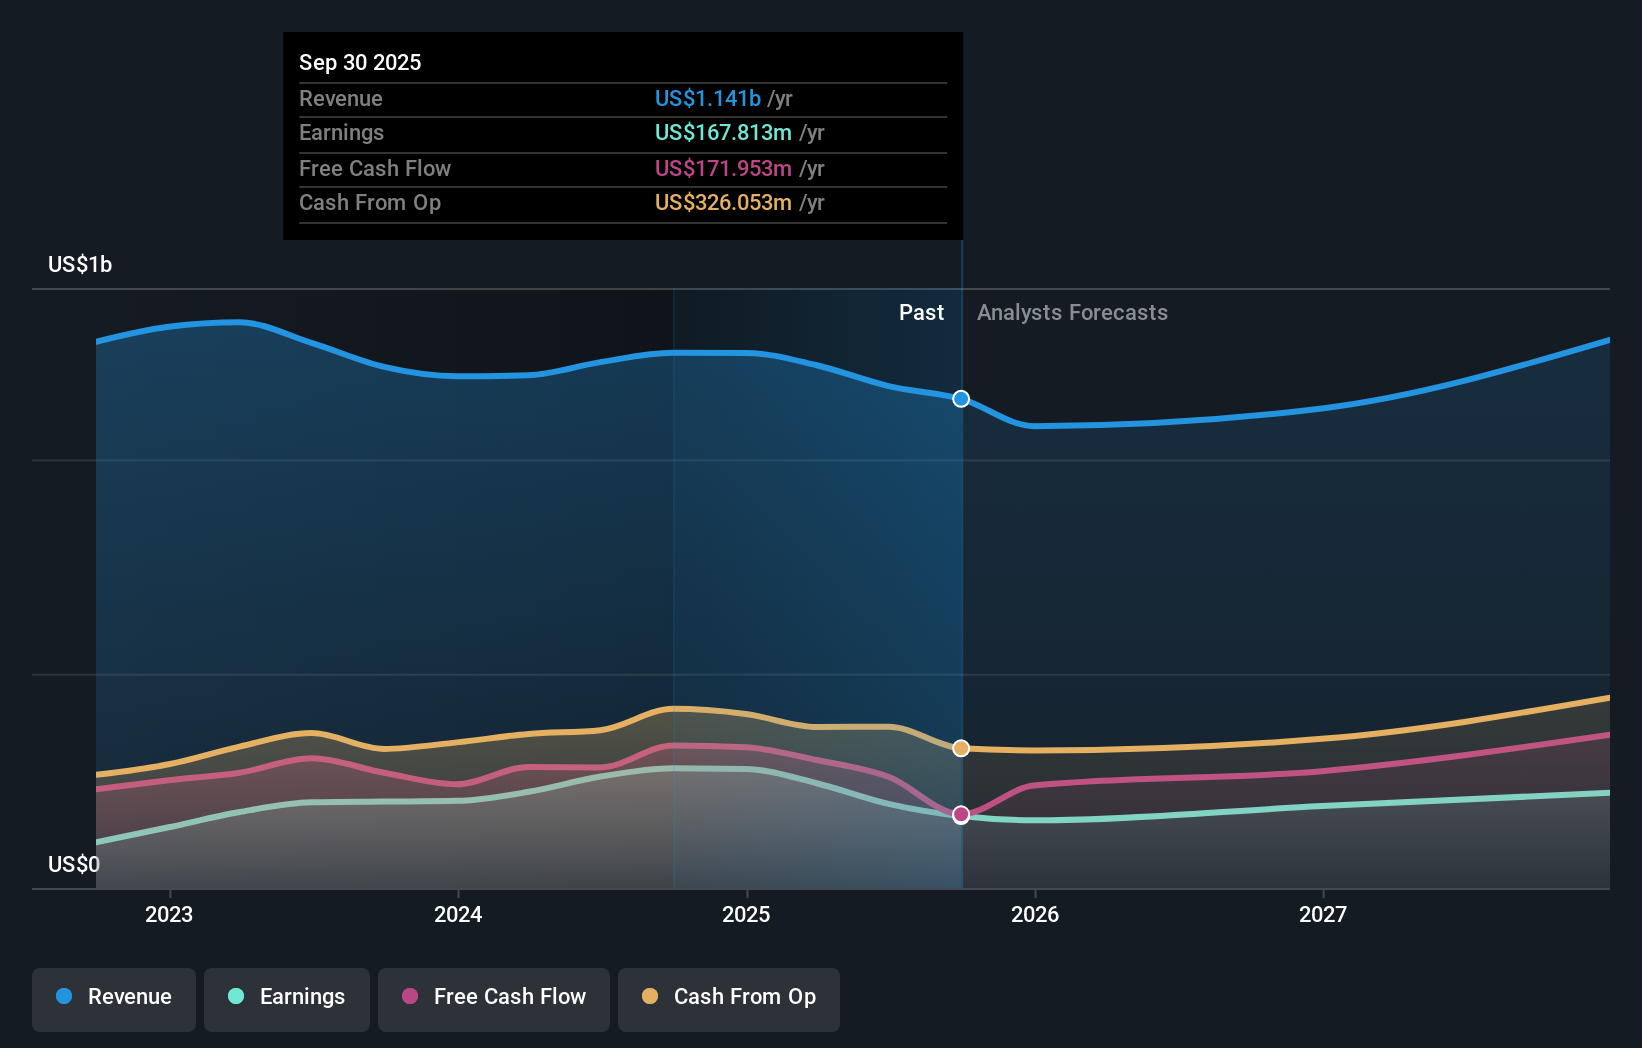This screenshot has width=1642, height=1048.
Task: Select the Past section label
Action: (921, 312)
